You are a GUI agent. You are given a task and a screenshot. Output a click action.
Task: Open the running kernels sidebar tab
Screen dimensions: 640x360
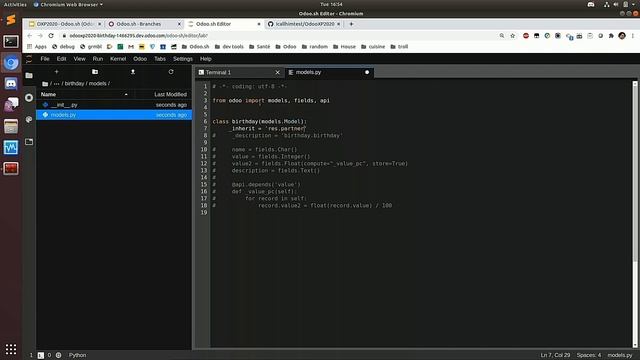[29, 98]
